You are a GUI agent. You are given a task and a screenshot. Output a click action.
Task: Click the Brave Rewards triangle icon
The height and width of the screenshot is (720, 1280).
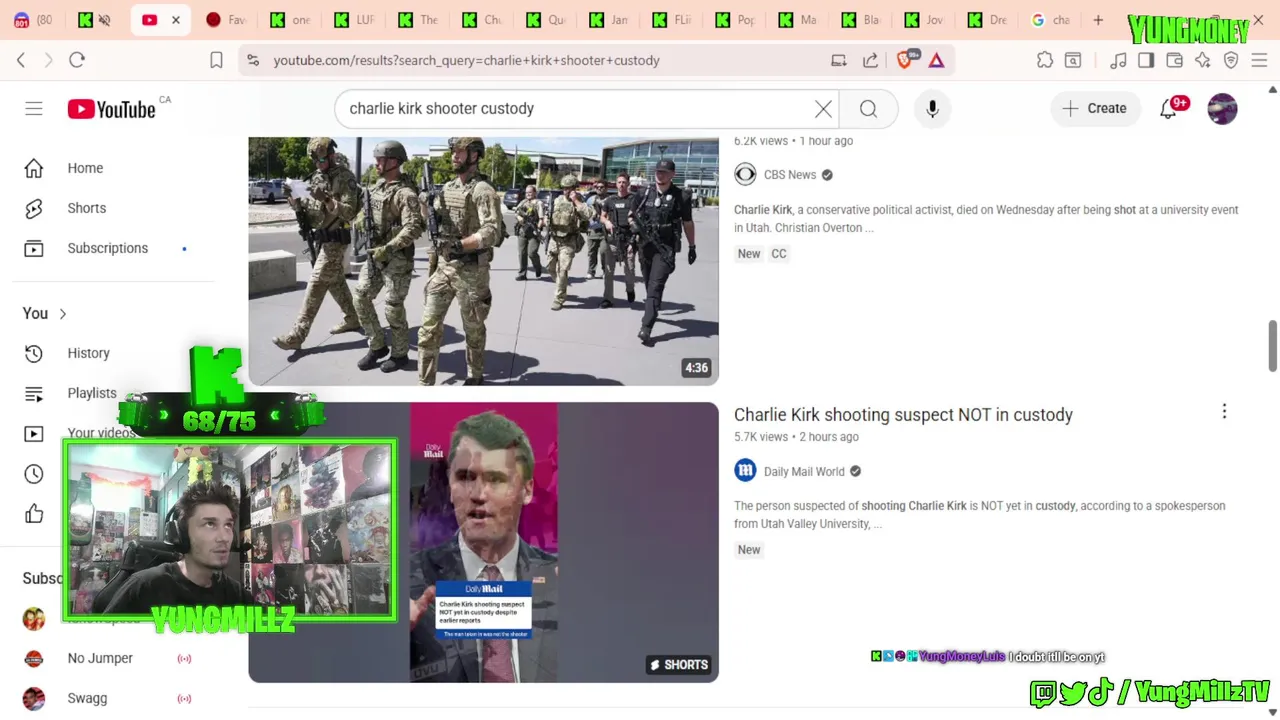pyautogui.click(x=936, y=60)
